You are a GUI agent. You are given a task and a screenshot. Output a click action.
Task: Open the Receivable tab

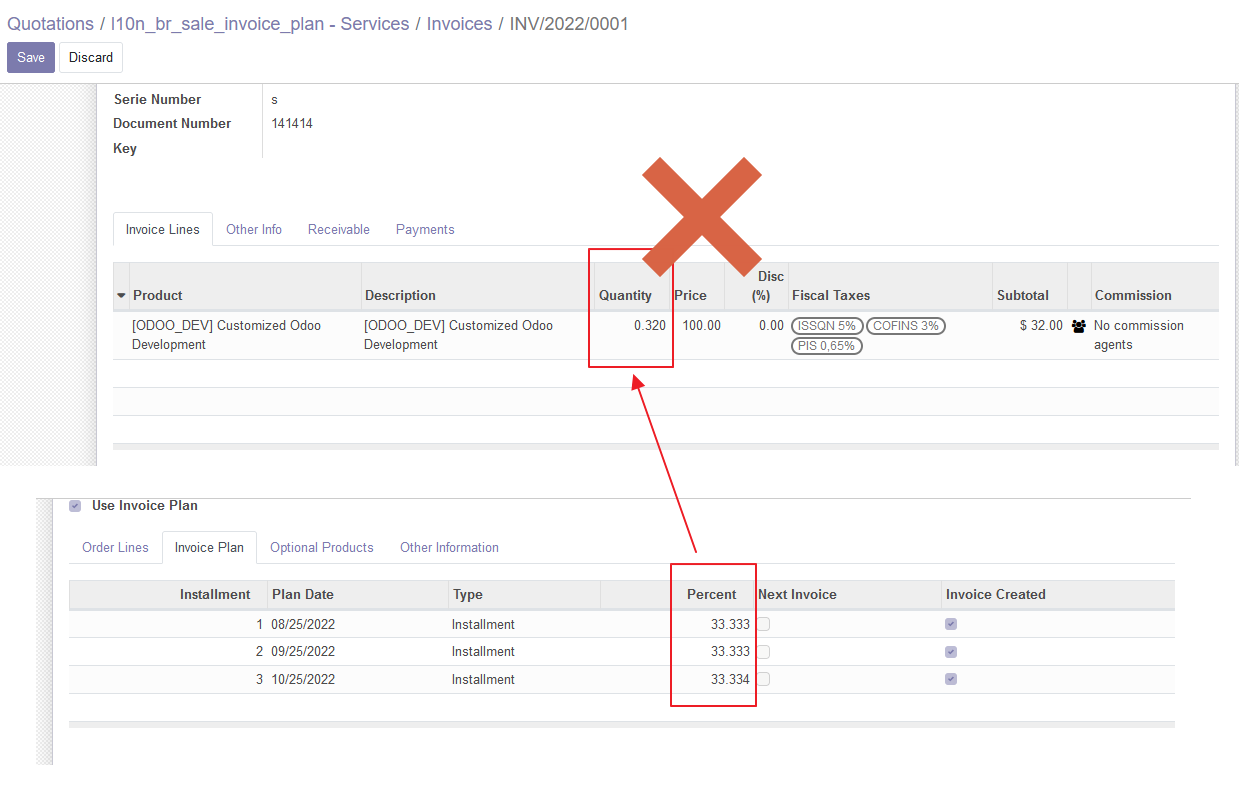(339, 229)
